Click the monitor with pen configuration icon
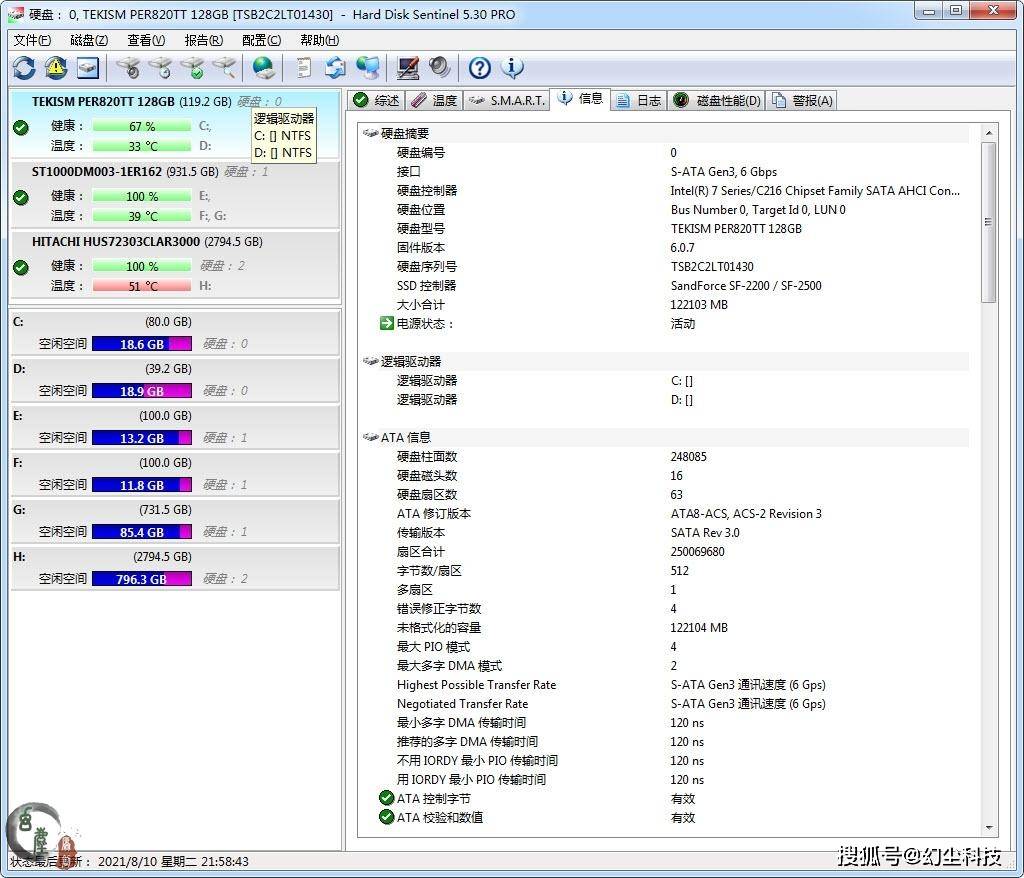The image size is (1024, 878). tap(407, 68)
